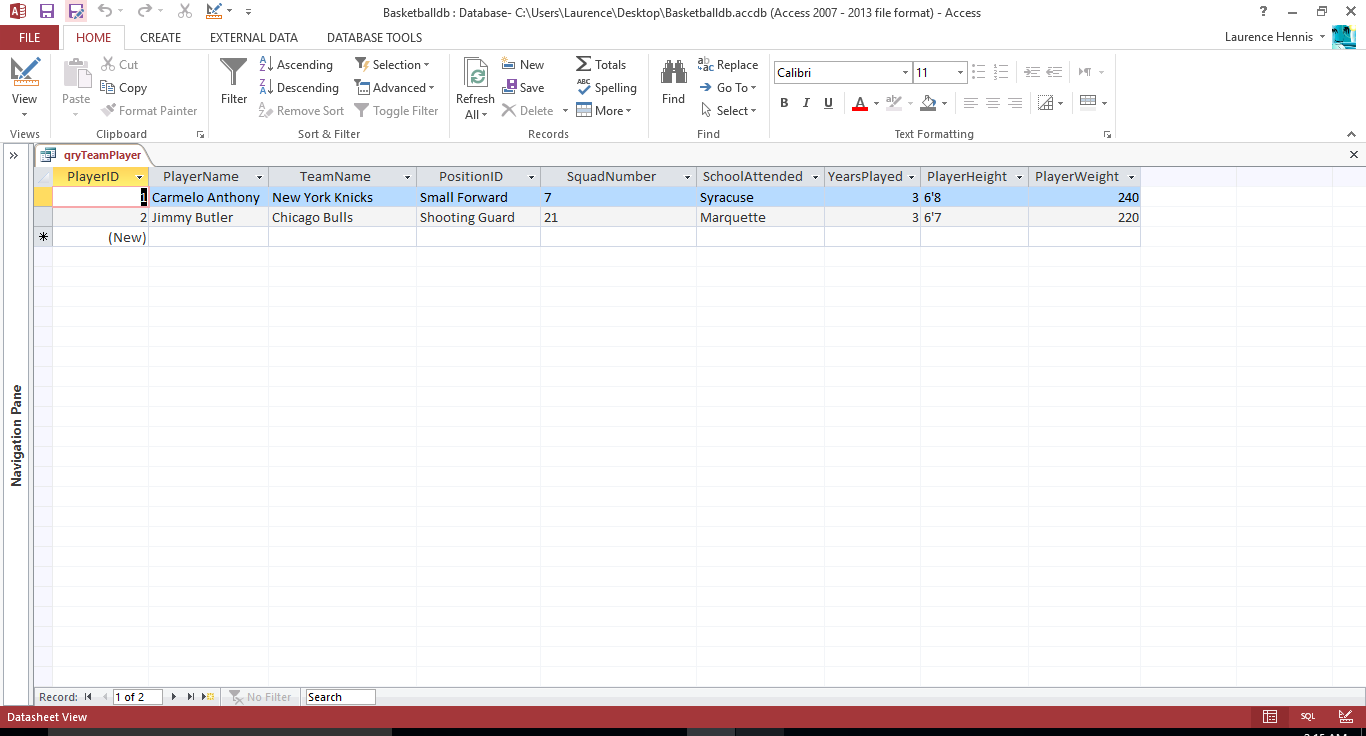Click the Design View icon in the quick access toolbar
This screenshot has height=736, width=1366.
click(x=214, y=12)
